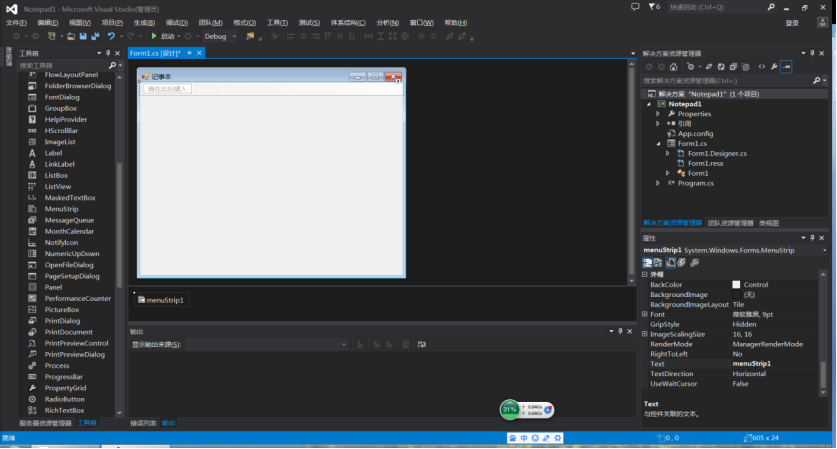Click the Sync with Active Document icon
The height and width of the screenshot is (449, 837).
tap(709, 67)
